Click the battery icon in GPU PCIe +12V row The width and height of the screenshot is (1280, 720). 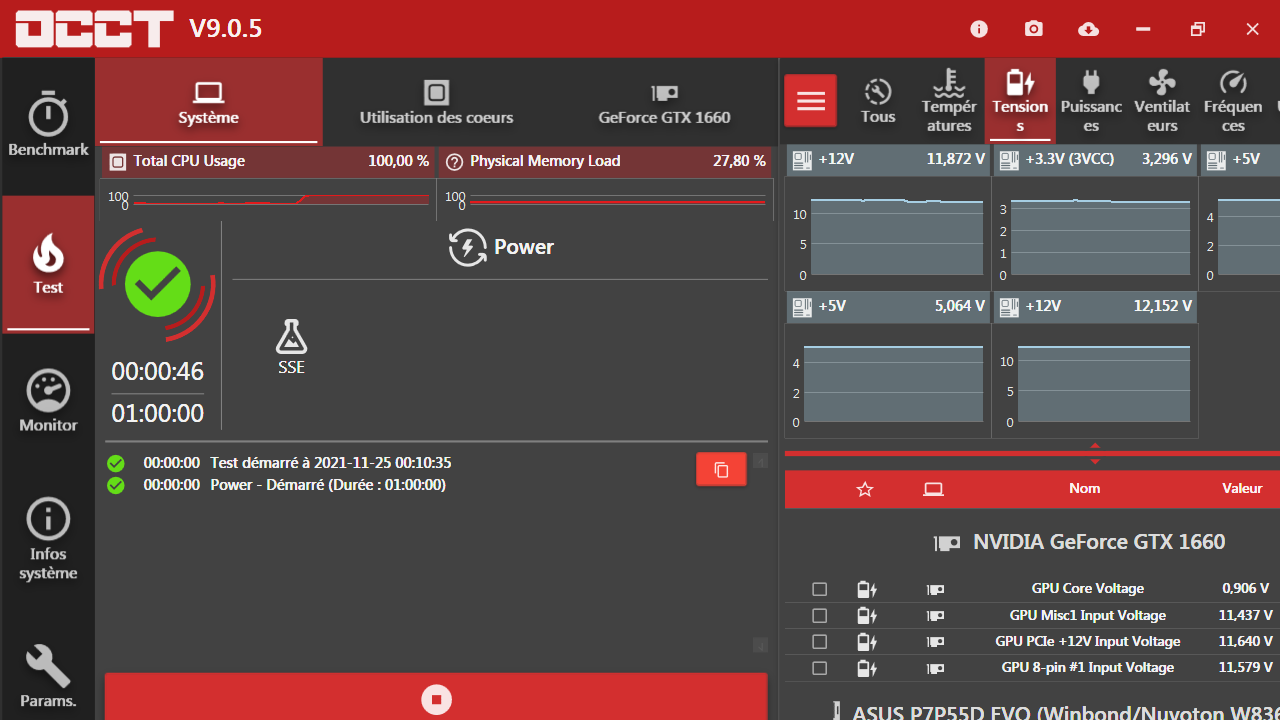point(867,641)
